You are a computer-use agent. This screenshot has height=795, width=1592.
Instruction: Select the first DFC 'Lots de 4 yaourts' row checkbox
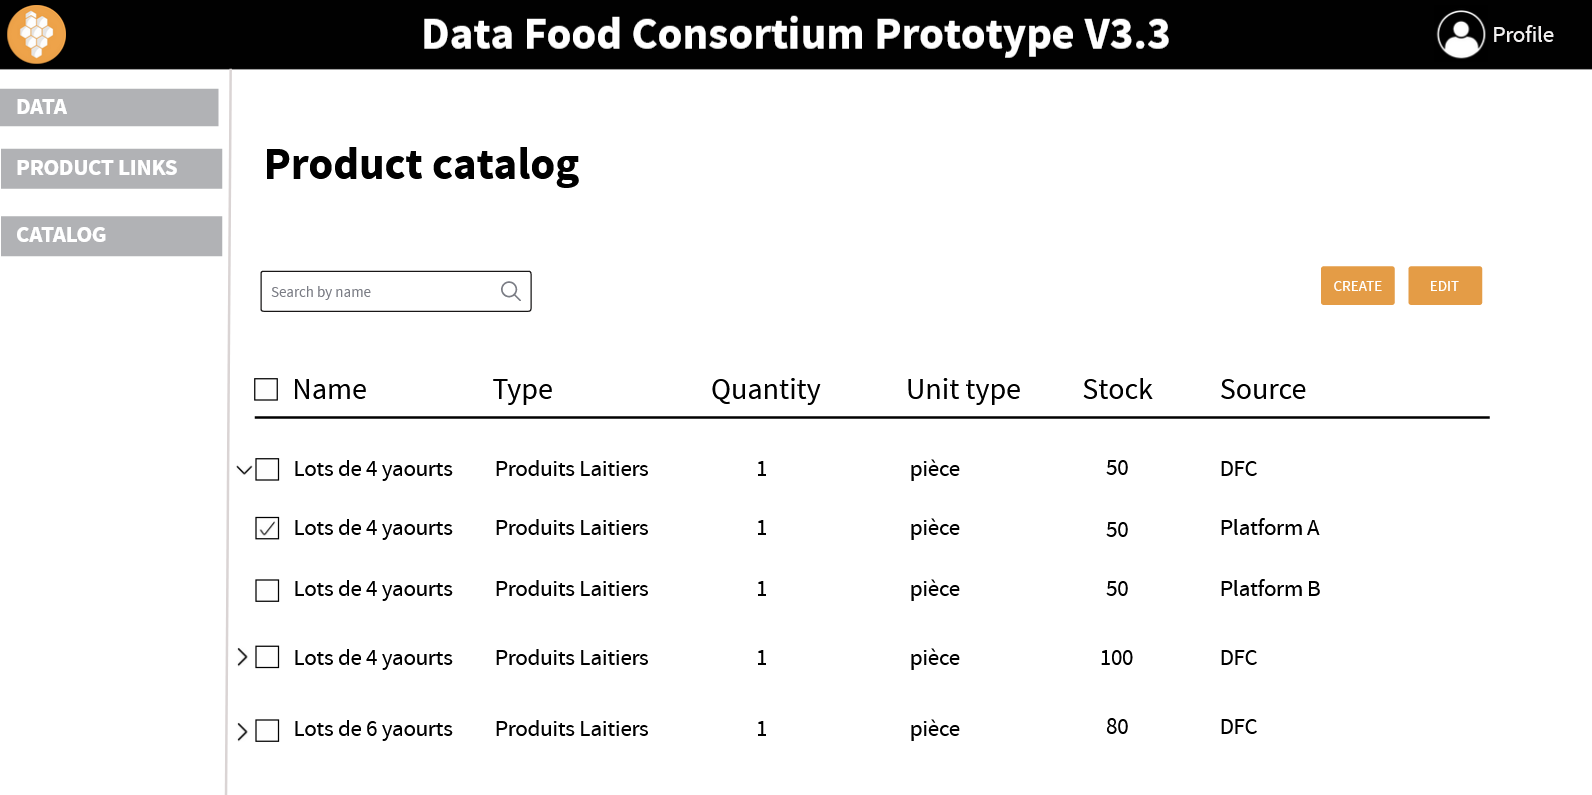point(266,468)
